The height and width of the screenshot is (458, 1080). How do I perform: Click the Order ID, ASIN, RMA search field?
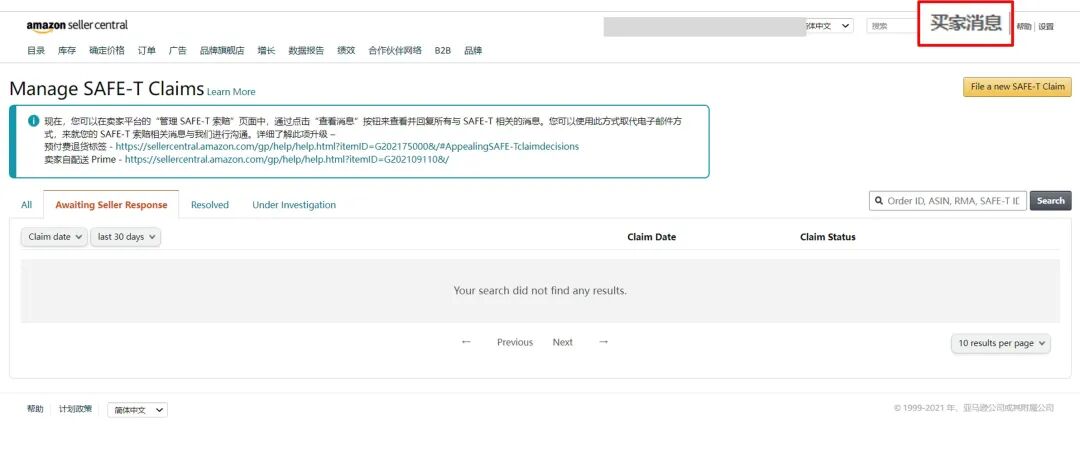pos(948,201)
